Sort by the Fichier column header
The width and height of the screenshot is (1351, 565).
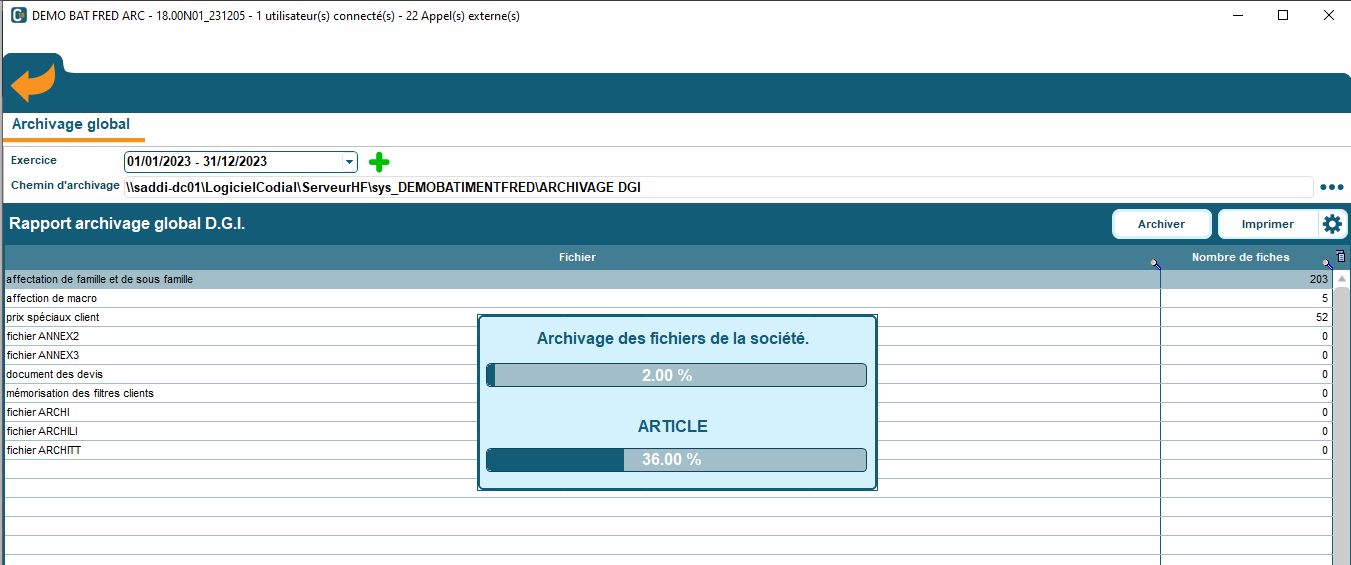pos(577,257)
